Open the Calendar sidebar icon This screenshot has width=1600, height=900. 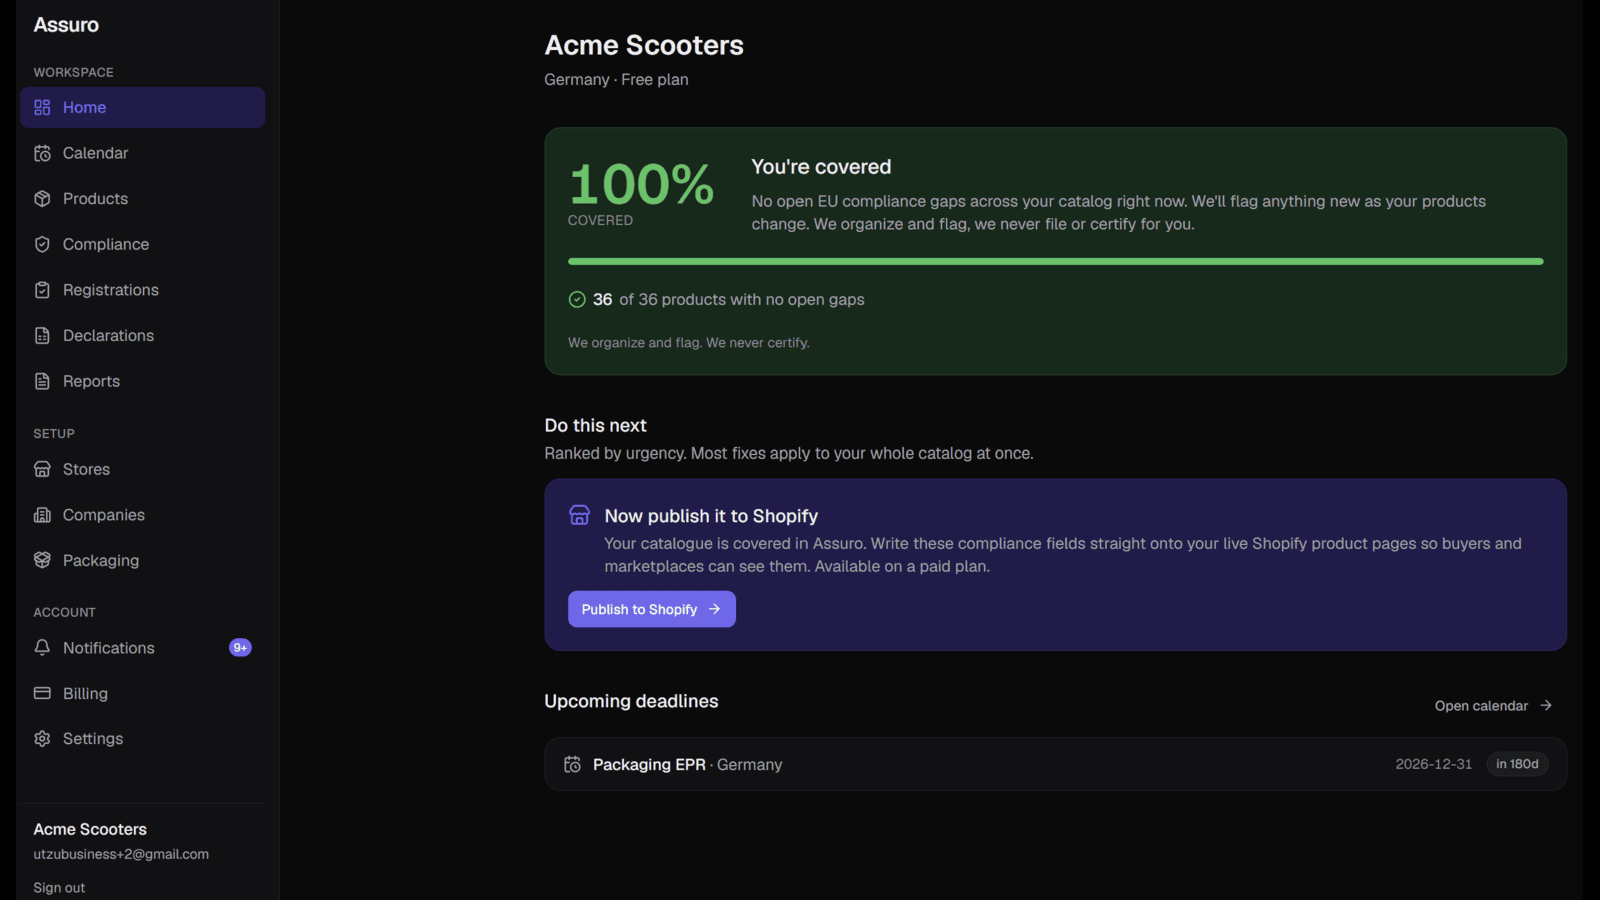point(42,153)
